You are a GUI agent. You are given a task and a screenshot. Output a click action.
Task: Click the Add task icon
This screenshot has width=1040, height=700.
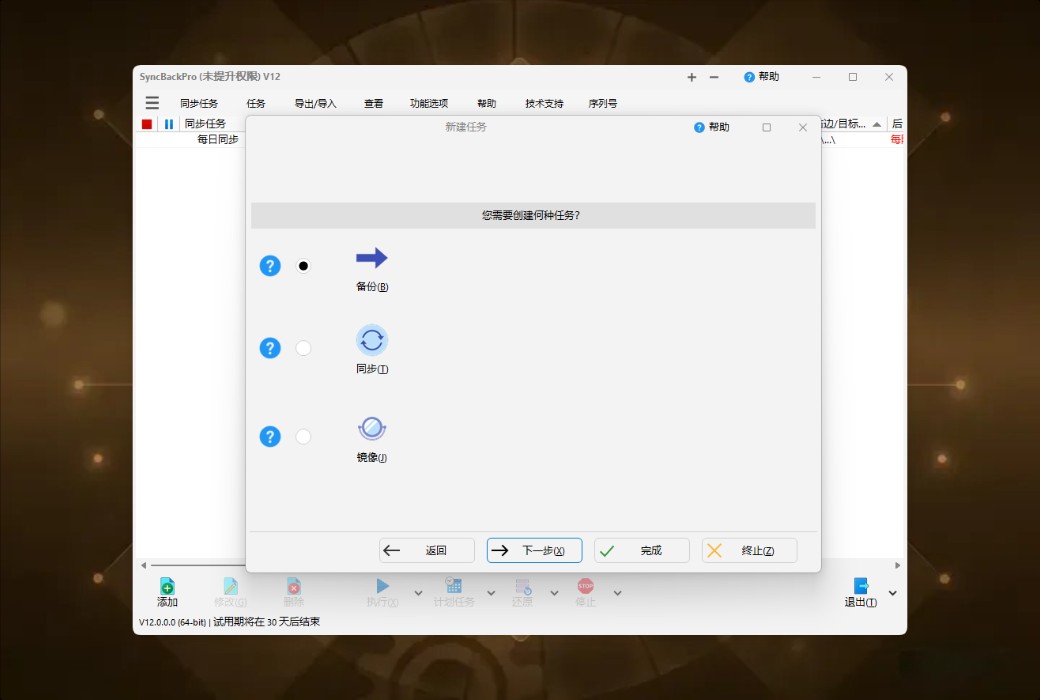click(166, 589)
